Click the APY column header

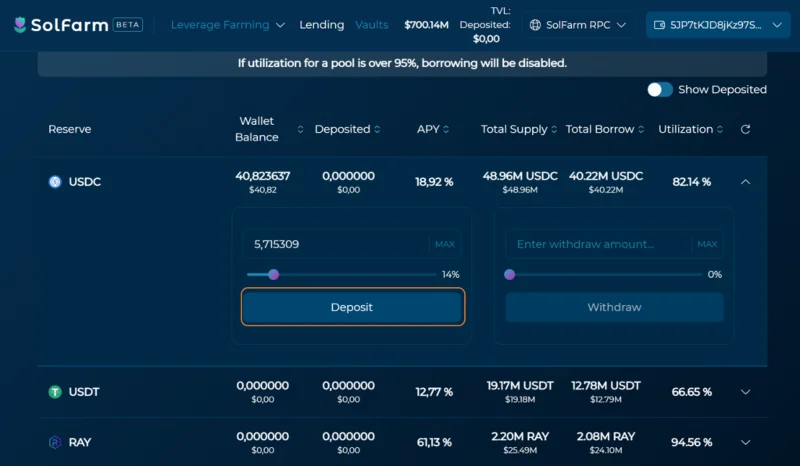[428, 129]
